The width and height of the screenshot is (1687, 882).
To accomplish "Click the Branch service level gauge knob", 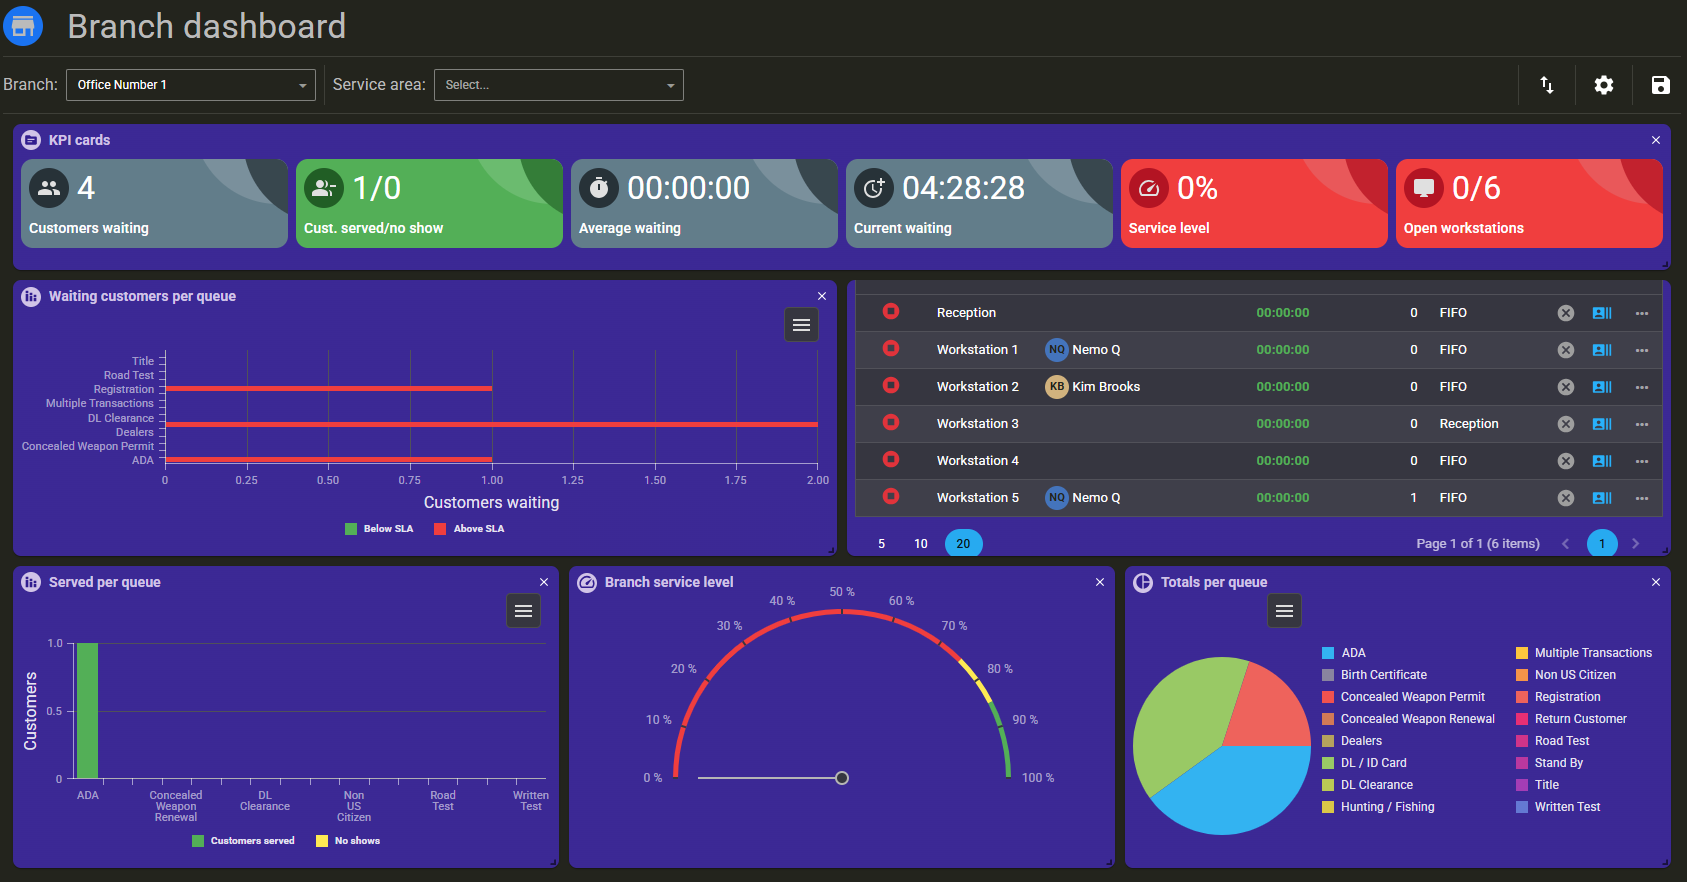I will [842, 778].
